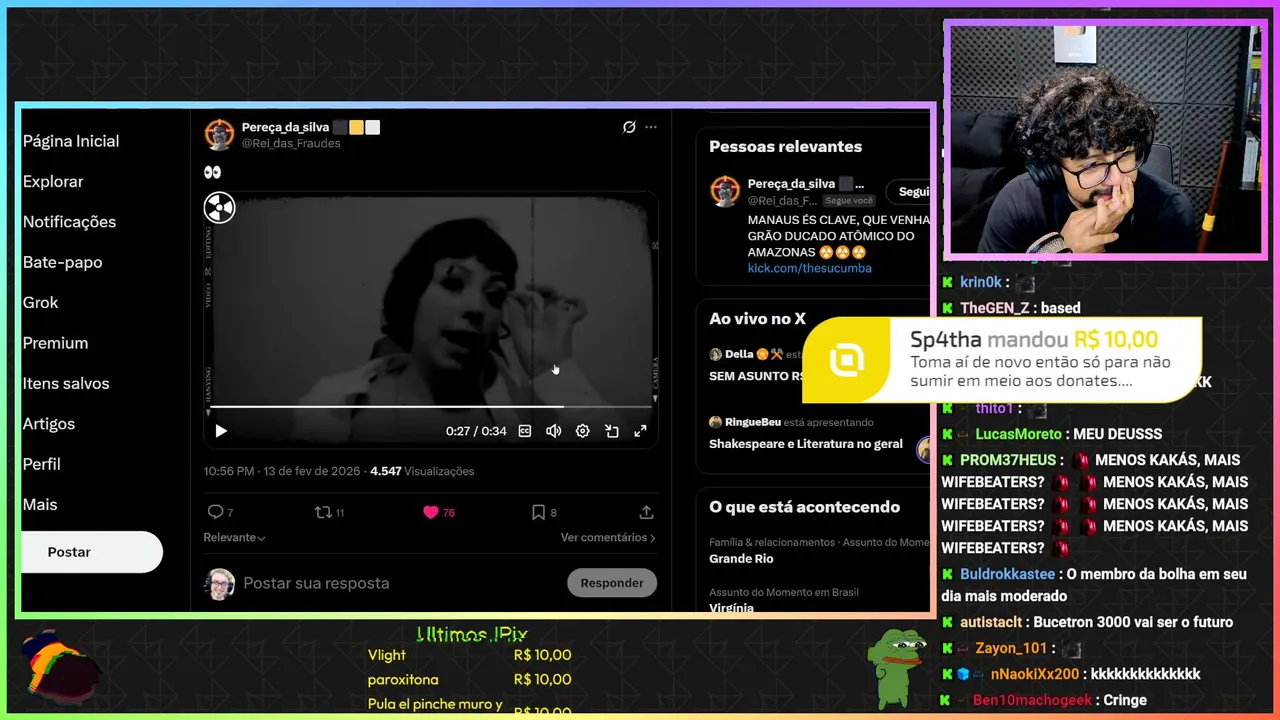1280x720 pixels.
Task: Click Buldrokkastee chat username
Action: (x=1007, y=574)
